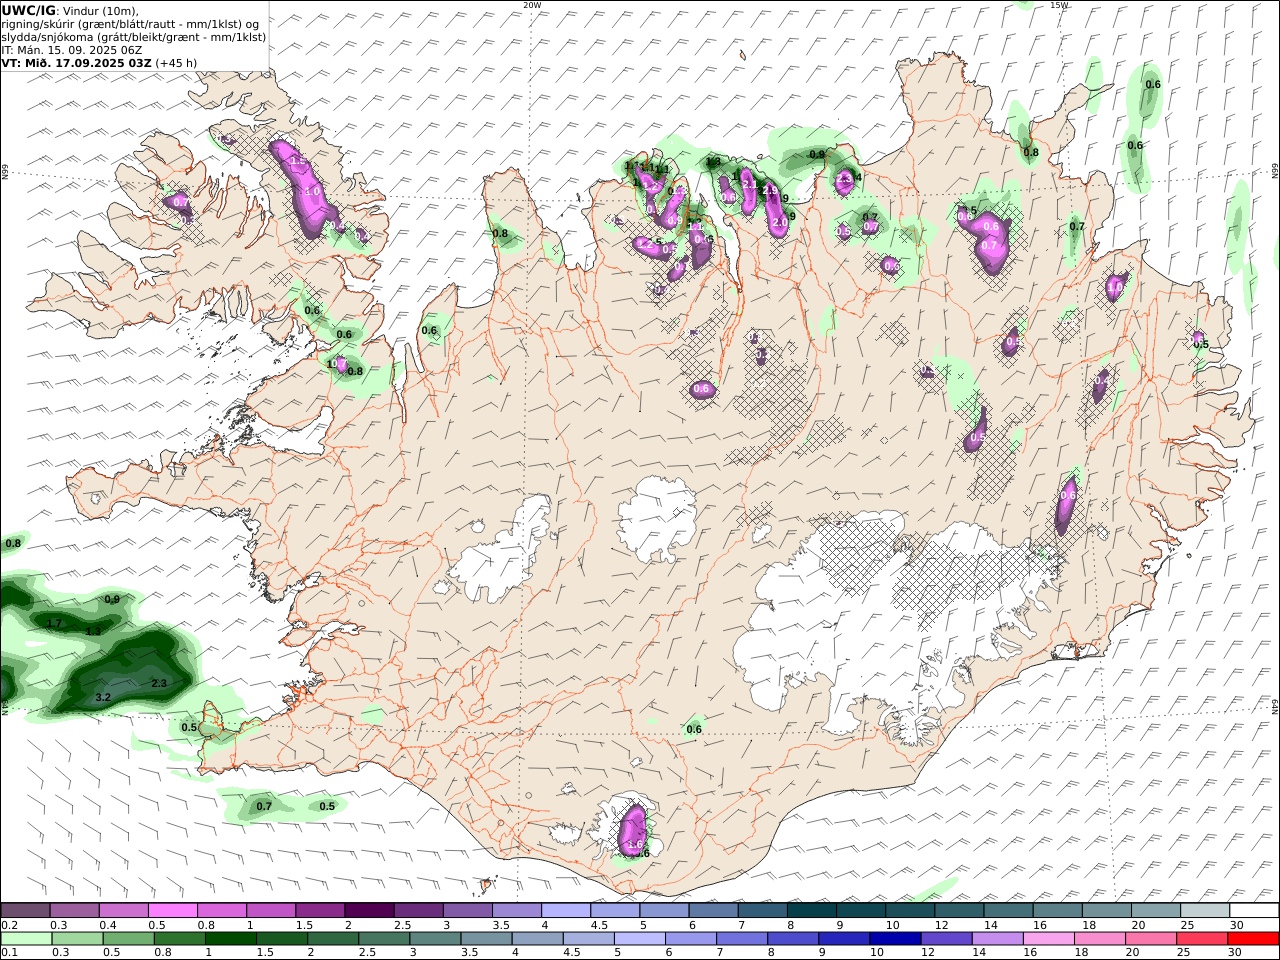Click the valid time 'VT: Mið. 17.09.2025 03Z'

coord(77,62)
